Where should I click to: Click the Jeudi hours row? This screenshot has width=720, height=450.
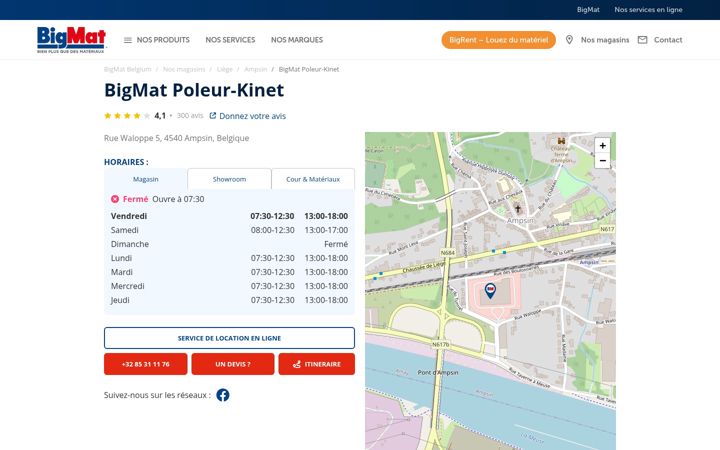pos(229,300)
